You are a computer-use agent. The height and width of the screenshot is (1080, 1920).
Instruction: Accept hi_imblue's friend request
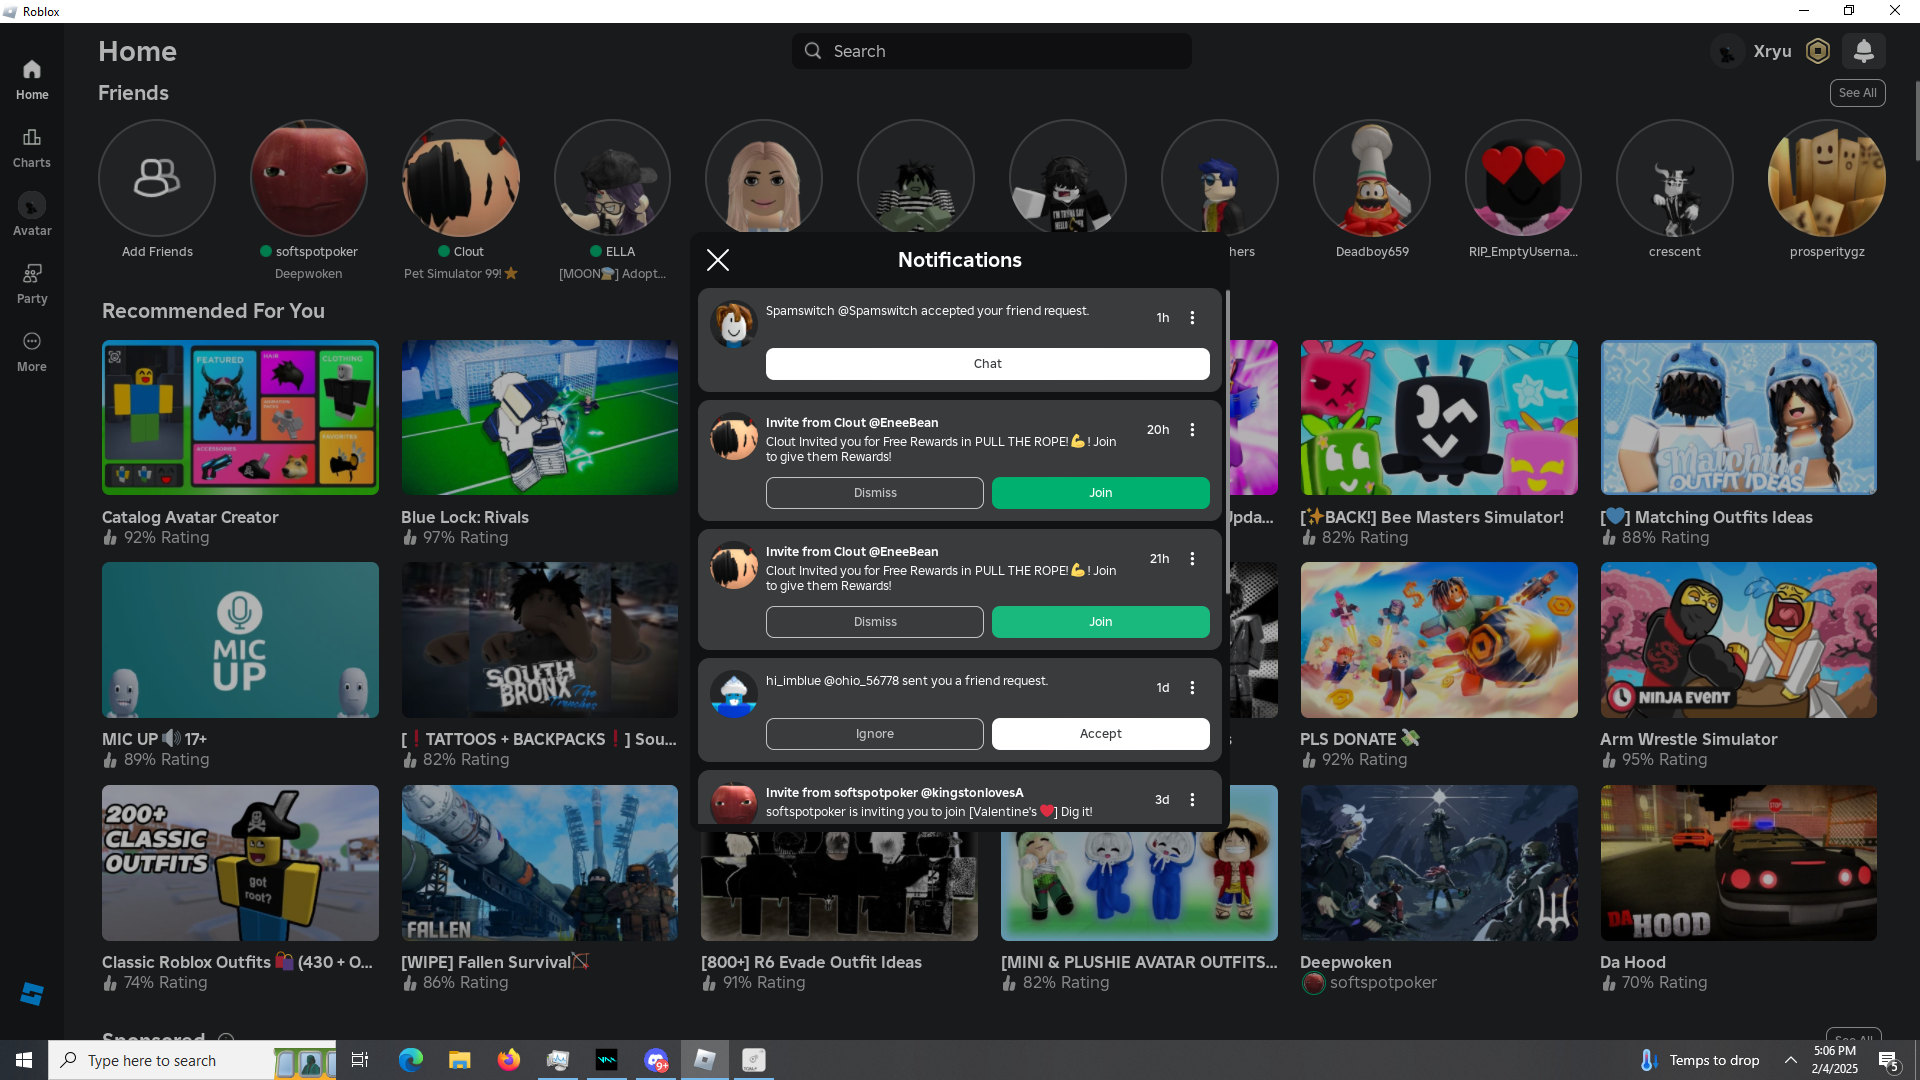(1100, 734)
